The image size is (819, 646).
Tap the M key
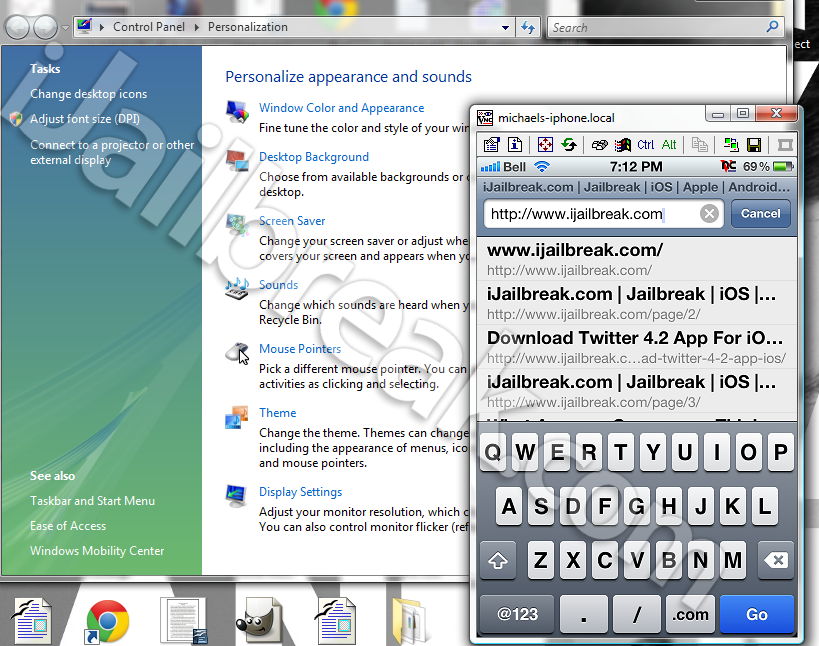click(733, 560)
